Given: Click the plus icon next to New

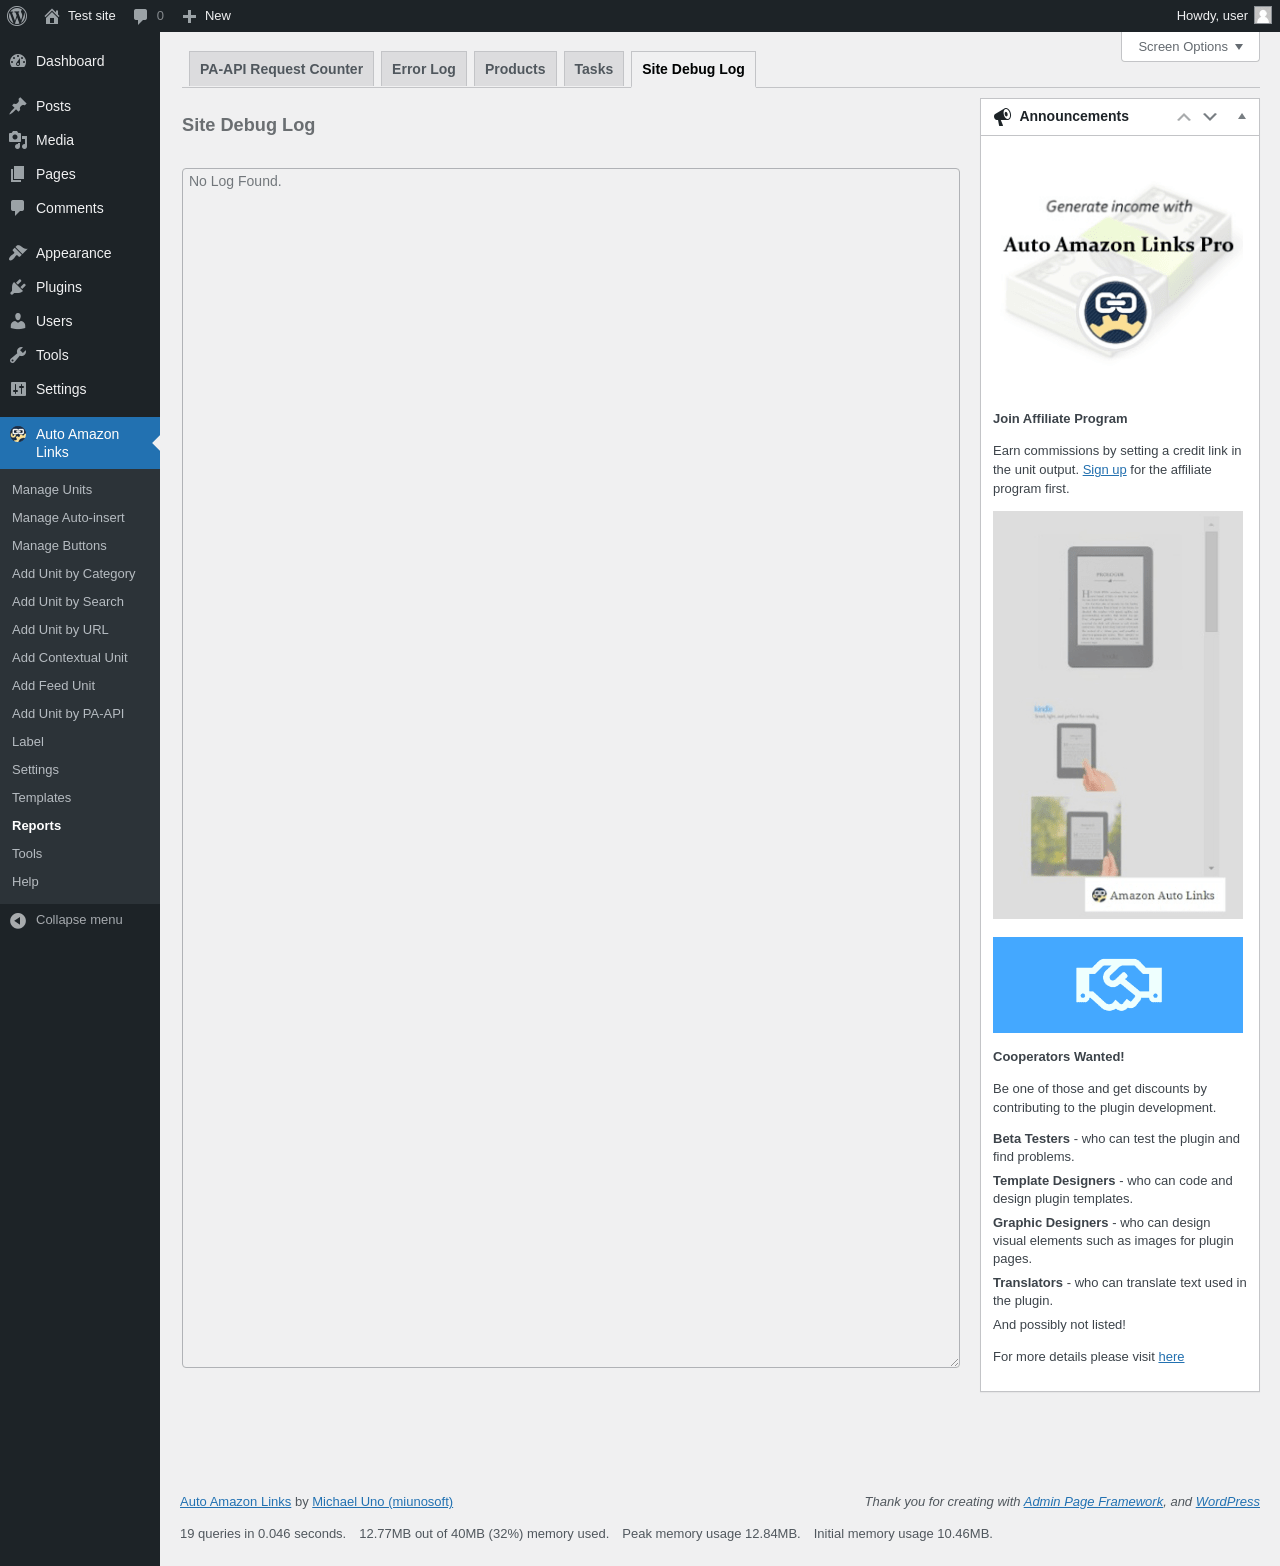Looking at the screenshot, I should coord(189,16).
